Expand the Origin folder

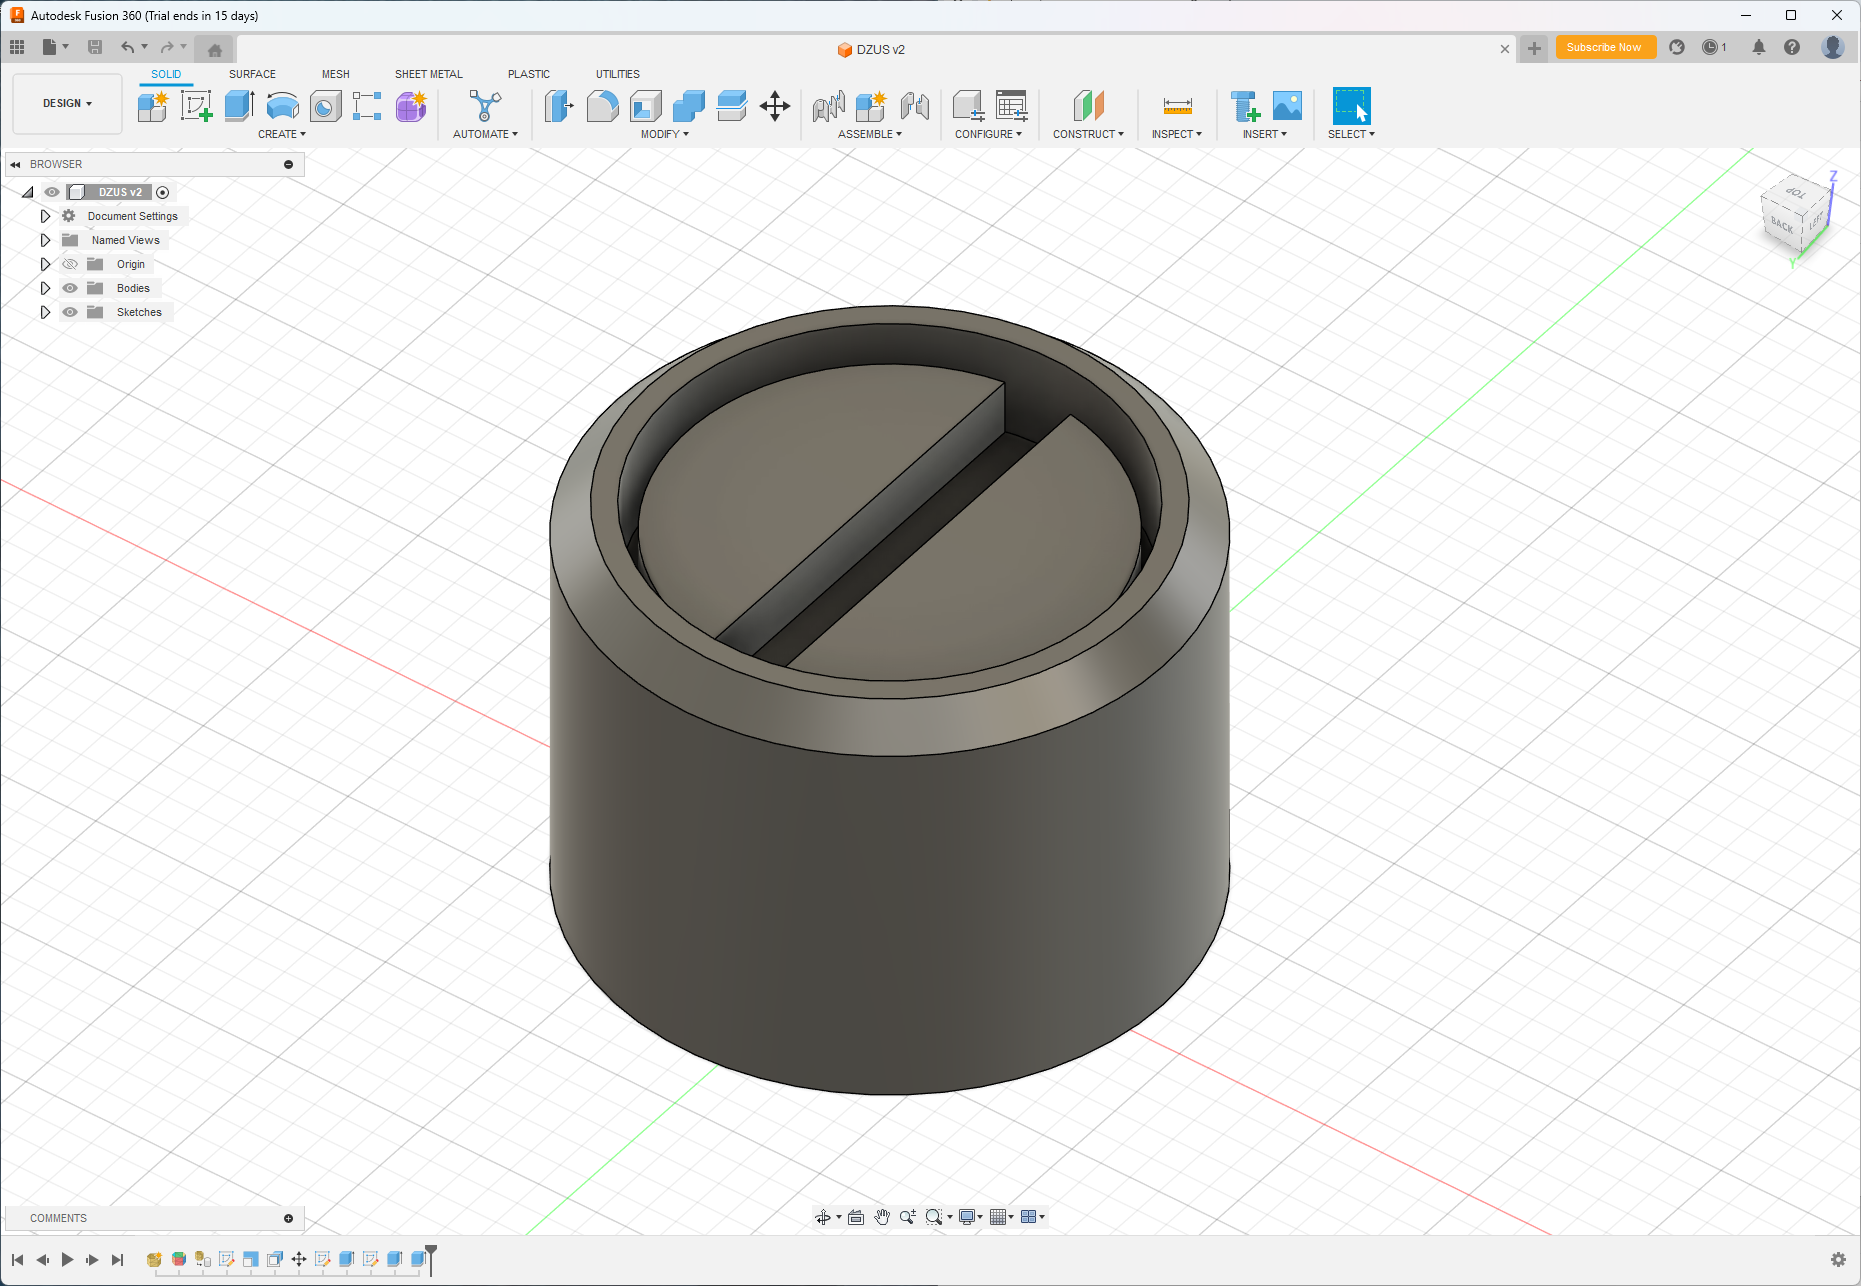pos(45,264)
